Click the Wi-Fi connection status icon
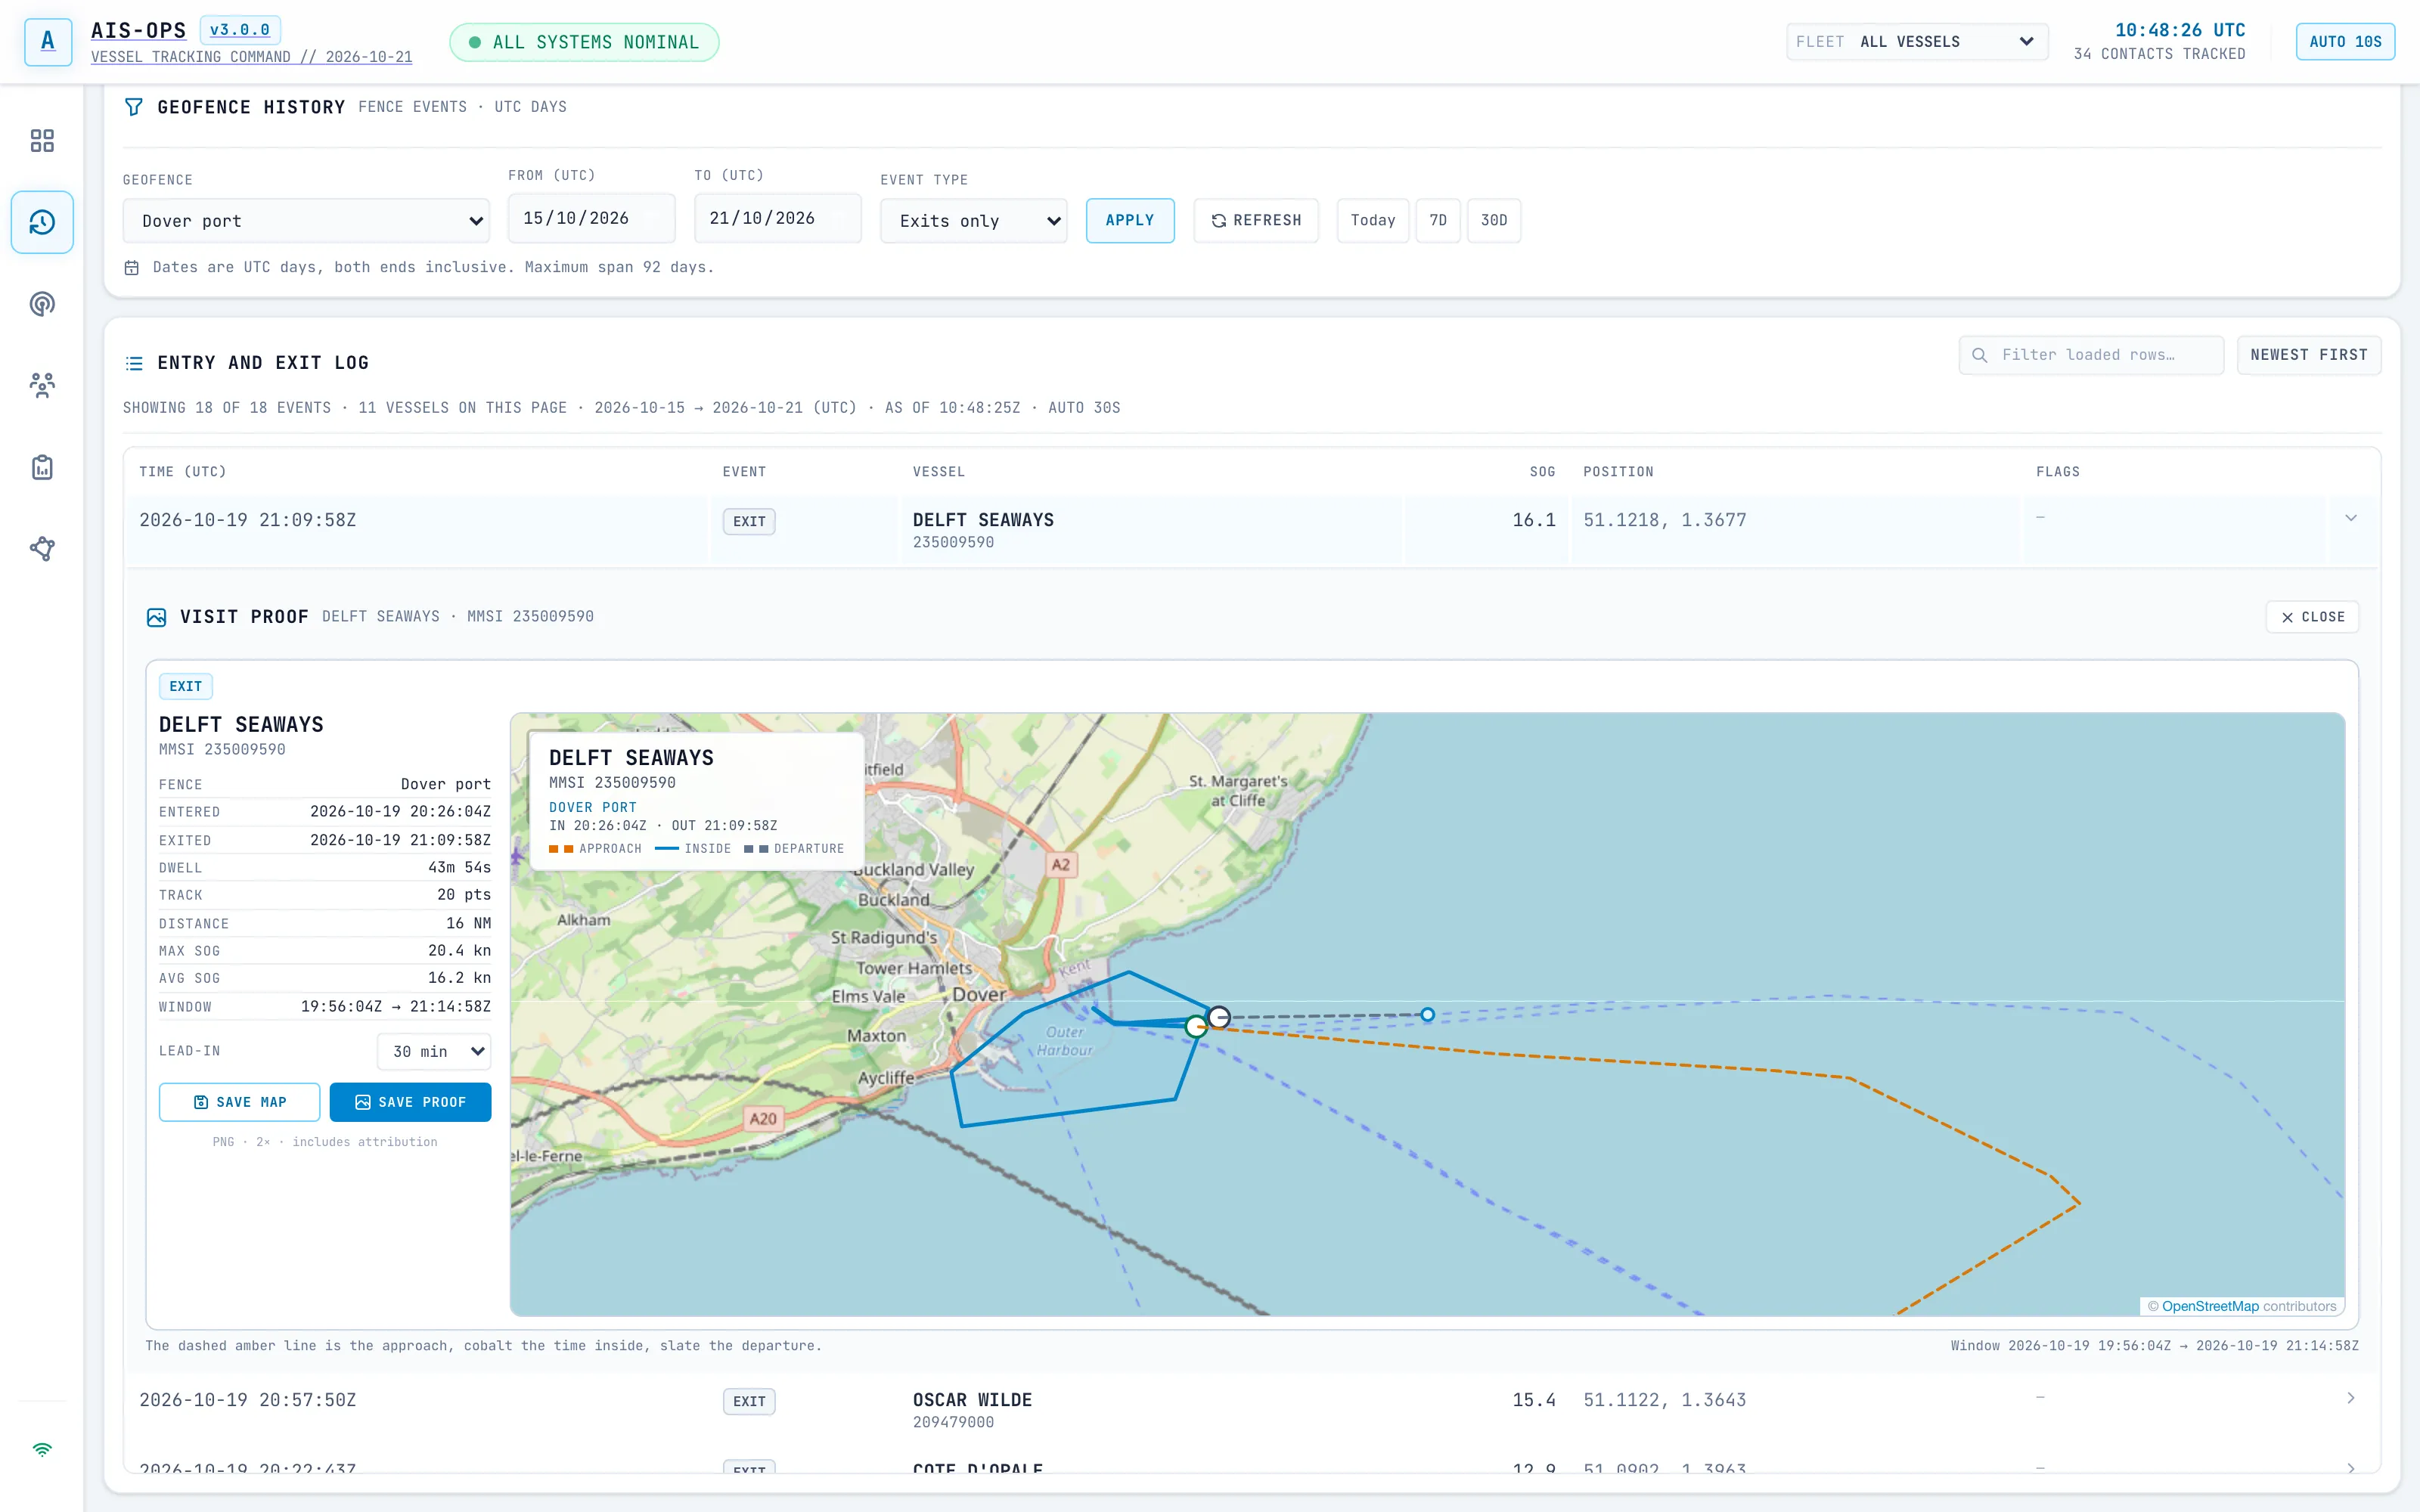This screenshot has width=2420, height=1512. click(42, 1449)
